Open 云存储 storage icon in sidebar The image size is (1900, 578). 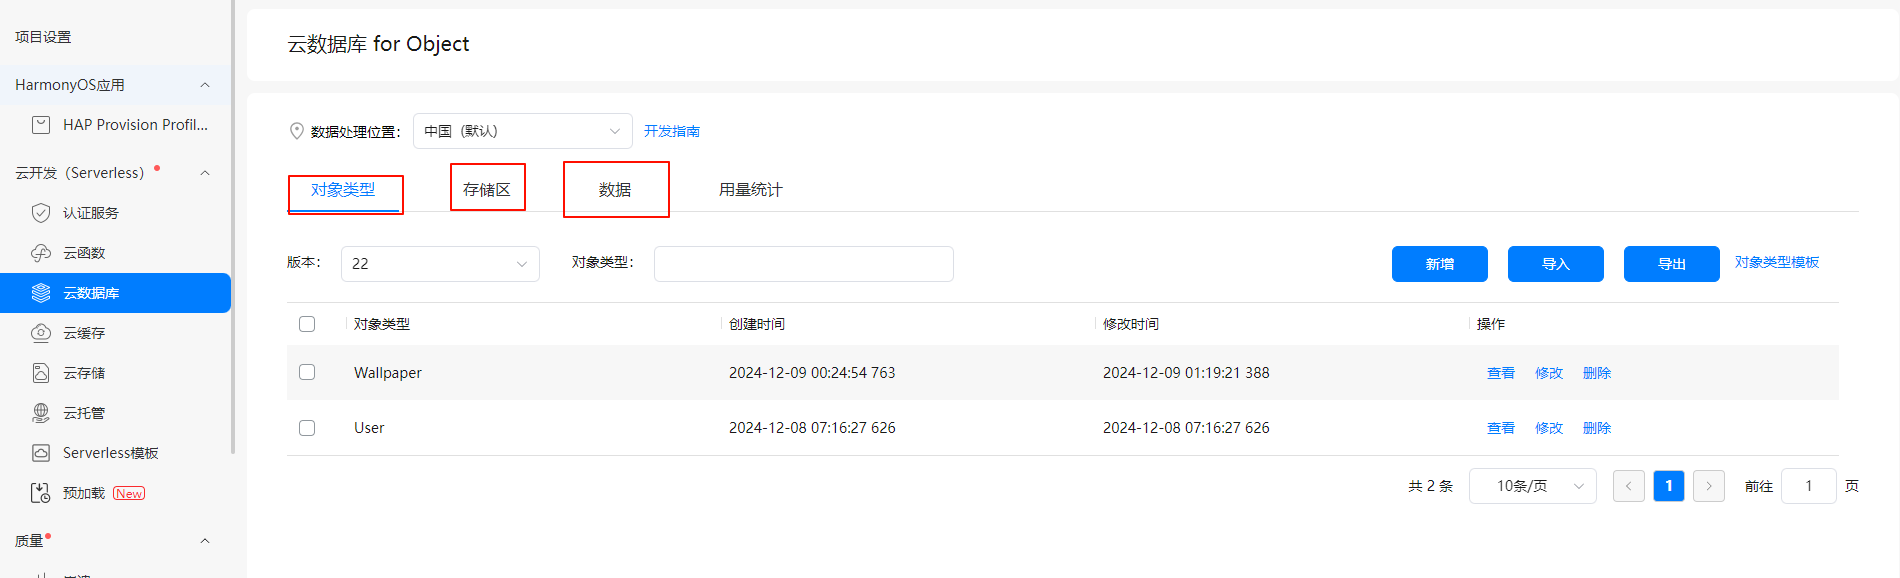click(41, 373)
